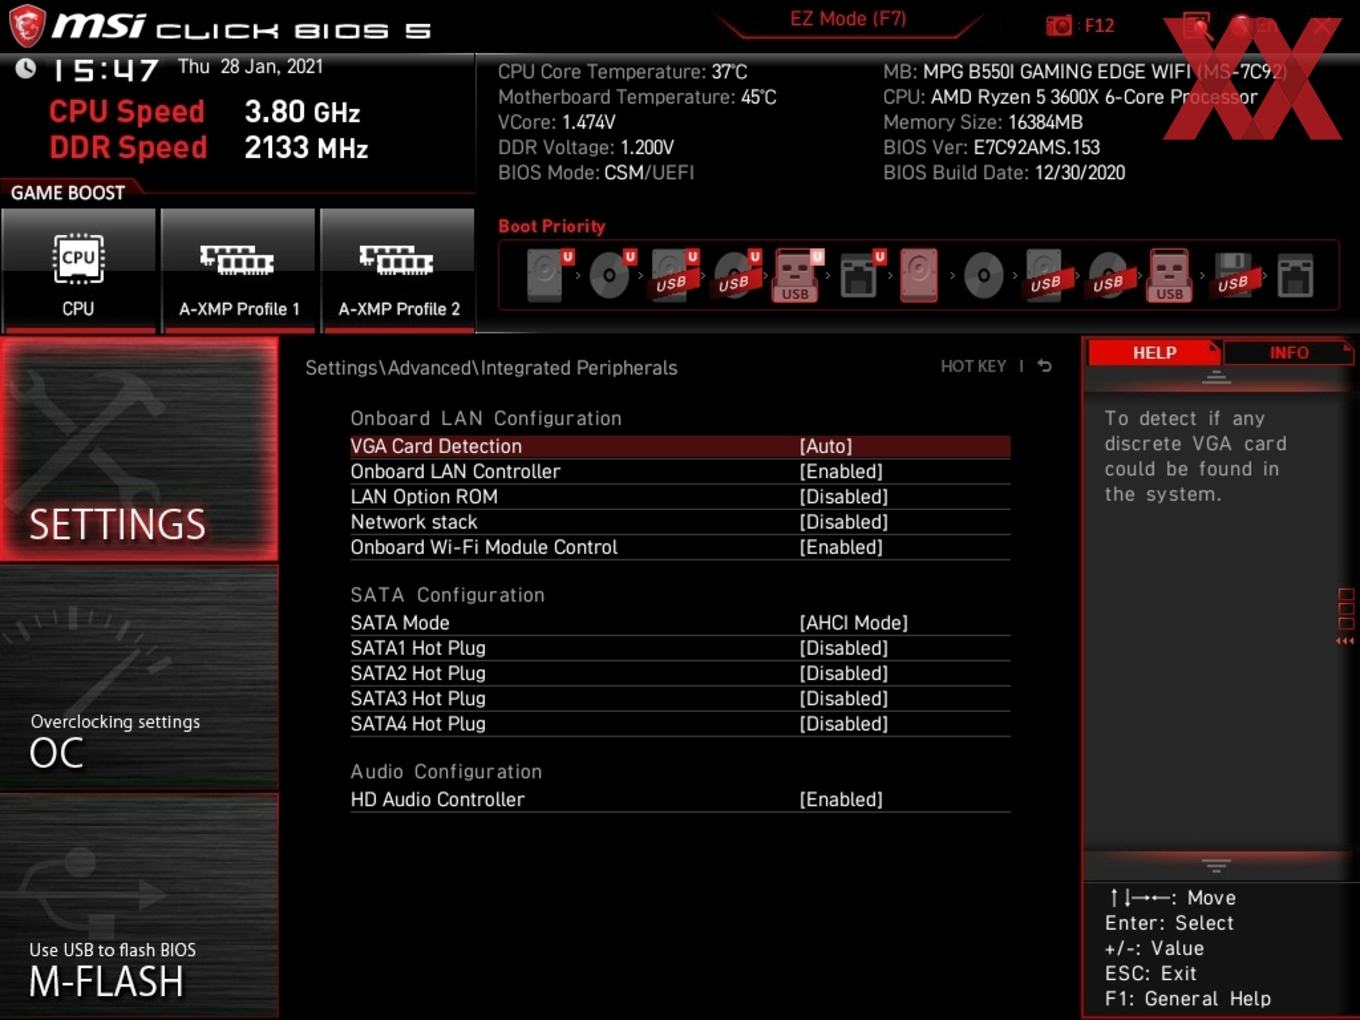Select the UEFI network boot icon with U badge
The height and width of the screenshot is (1020, 1360).
pos(860,275)
